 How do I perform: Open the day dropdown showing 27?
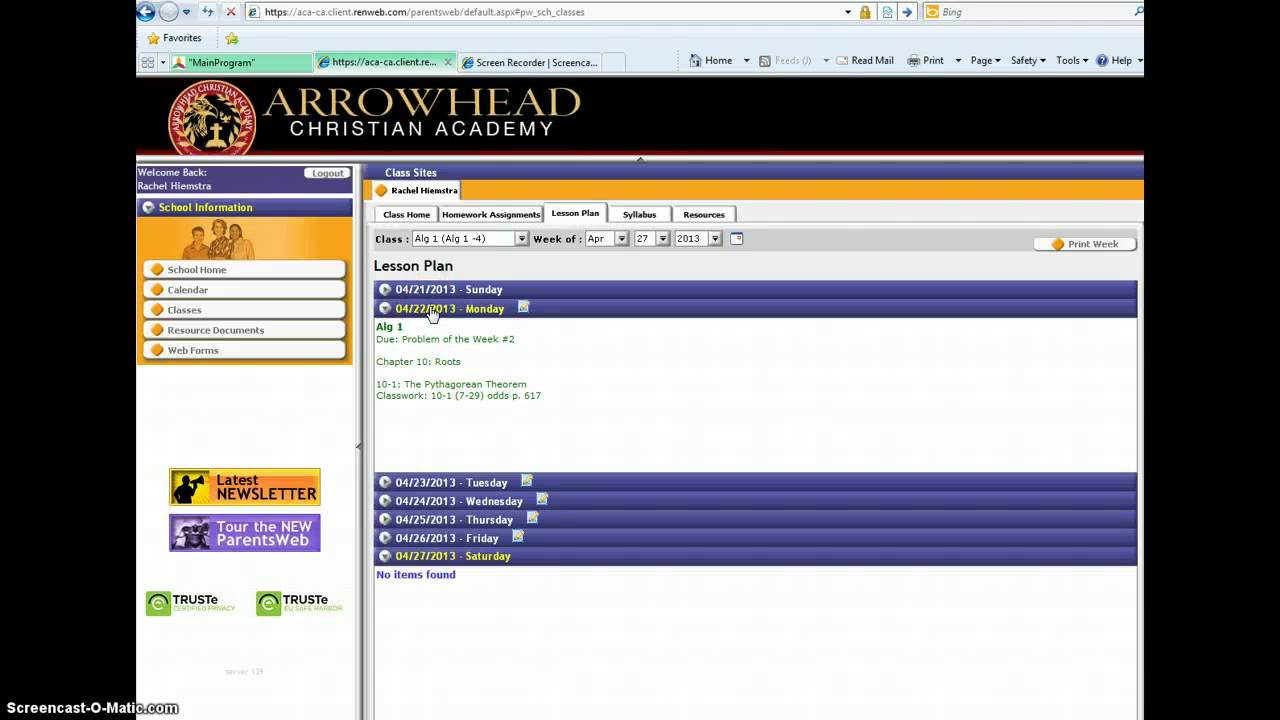click(x=651, y=239)
